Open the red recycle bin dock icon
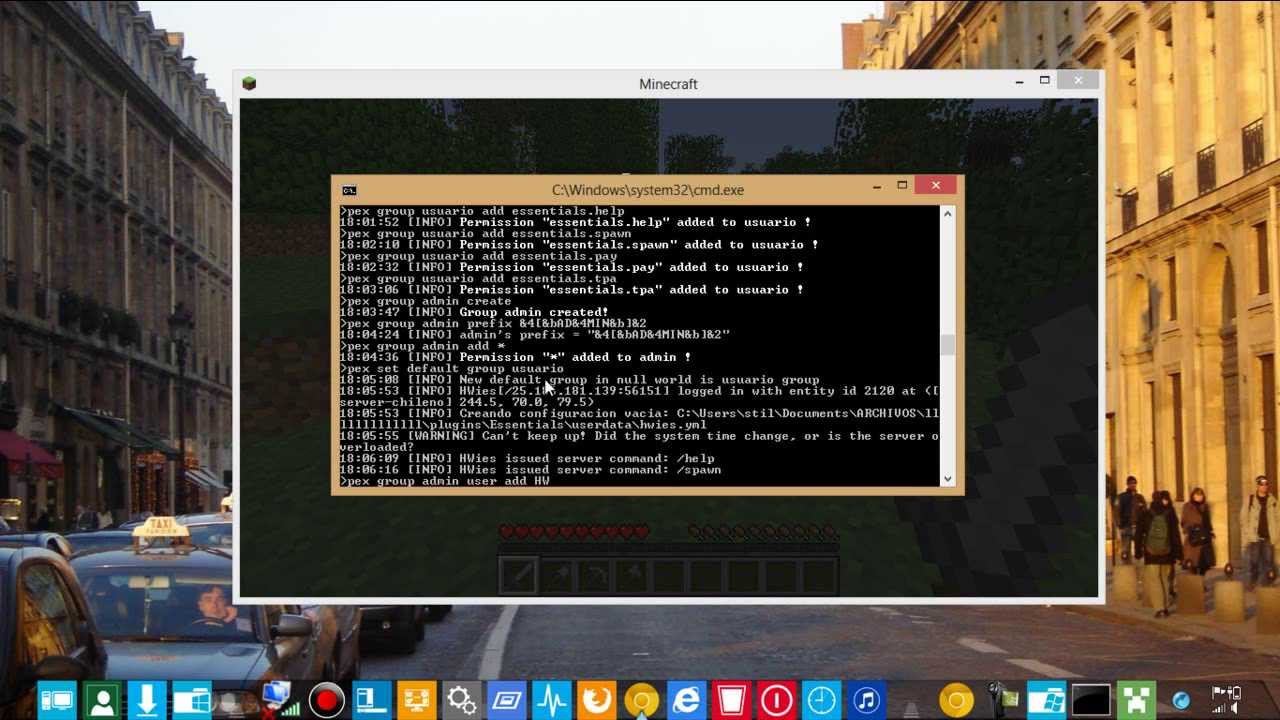This screenshot has height=720, width=1280. 732,700
